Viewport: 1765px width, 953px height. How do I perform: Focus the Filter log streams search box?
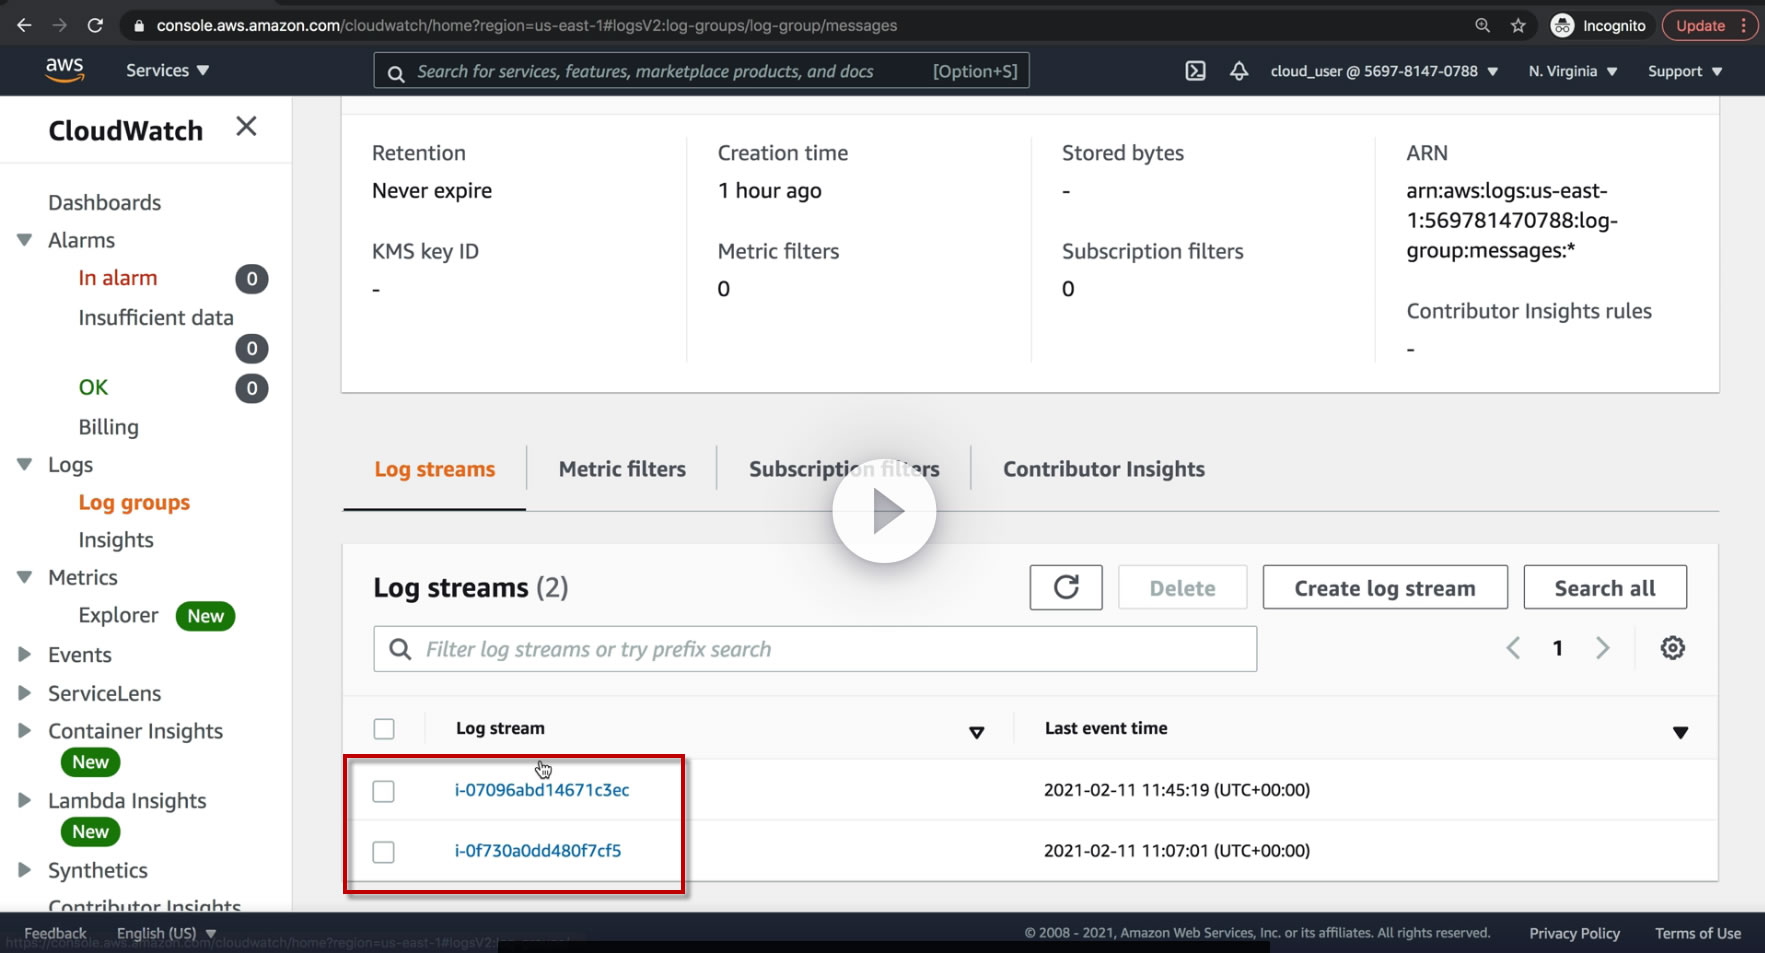[x=815, y=649]
